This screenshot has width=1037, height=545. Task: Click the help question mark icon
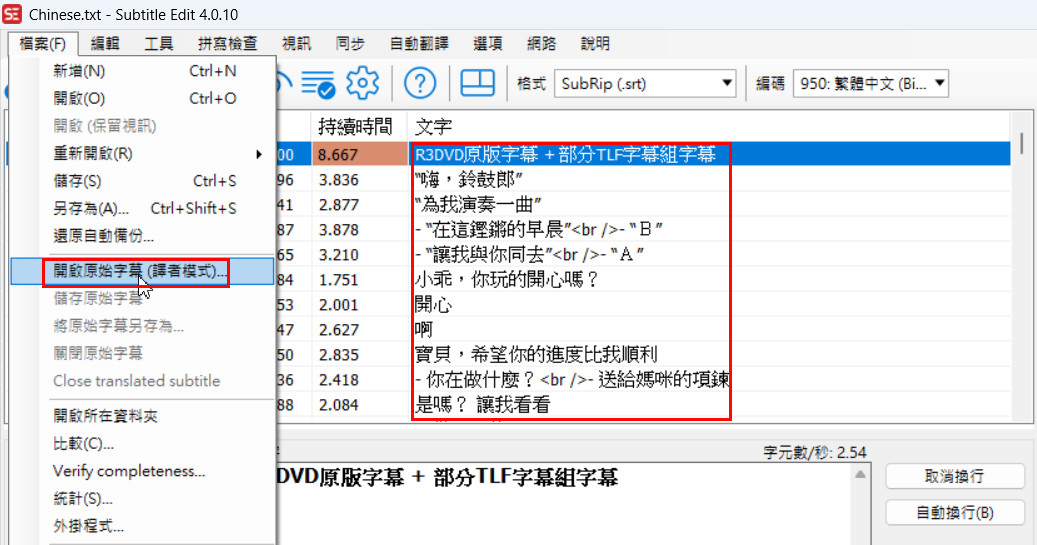(x=420, y=83)
